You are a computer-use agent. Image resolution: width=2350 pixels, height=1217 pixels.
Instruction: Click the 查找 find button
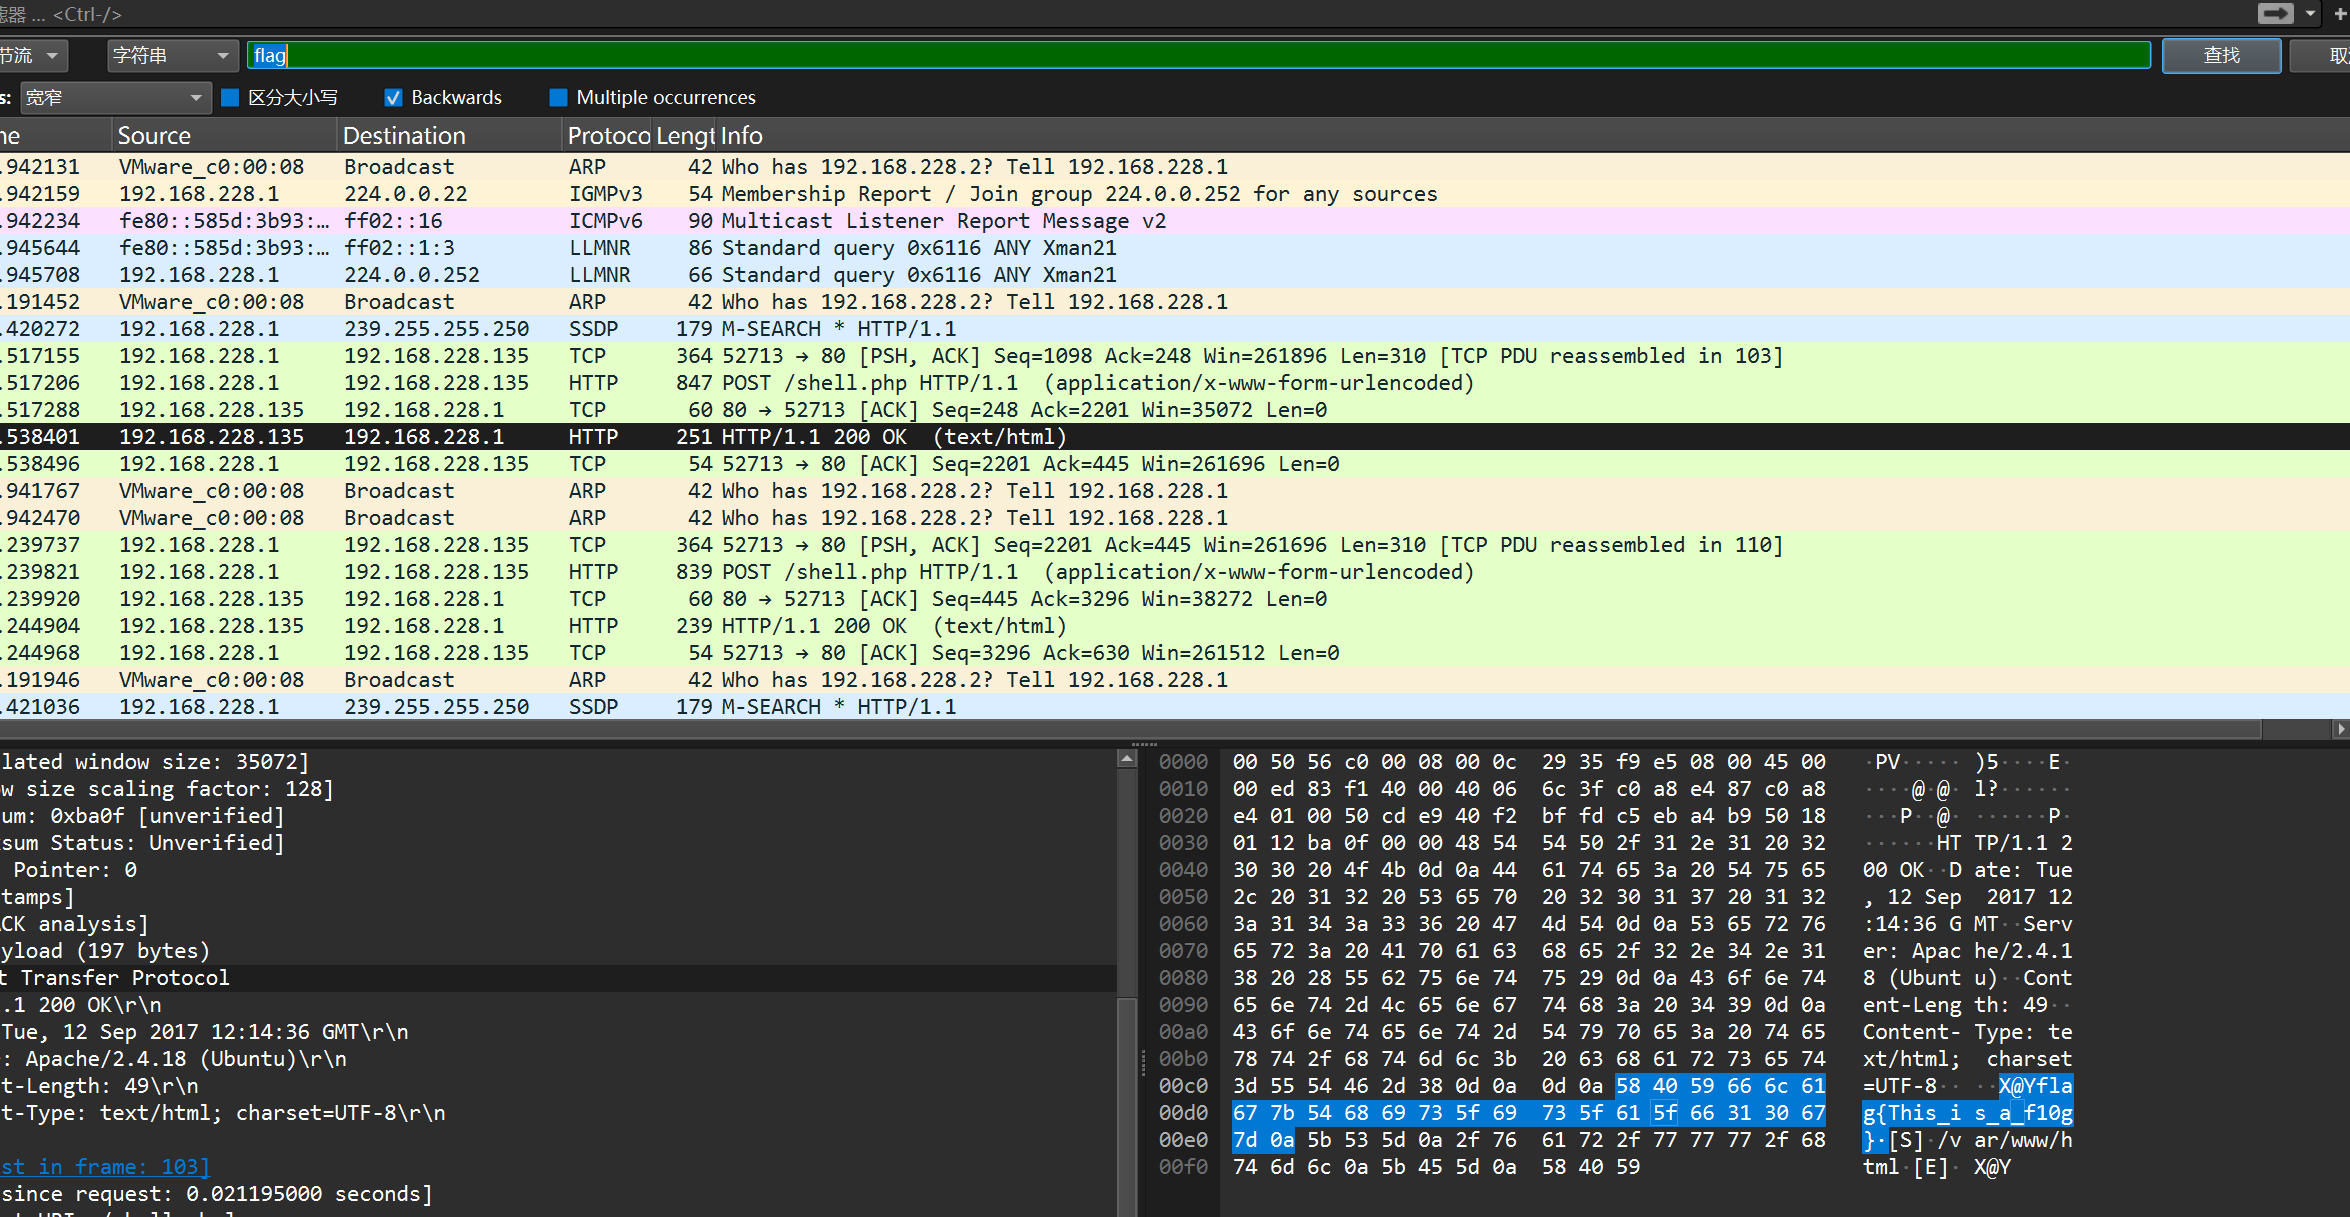coord(2220,55)
